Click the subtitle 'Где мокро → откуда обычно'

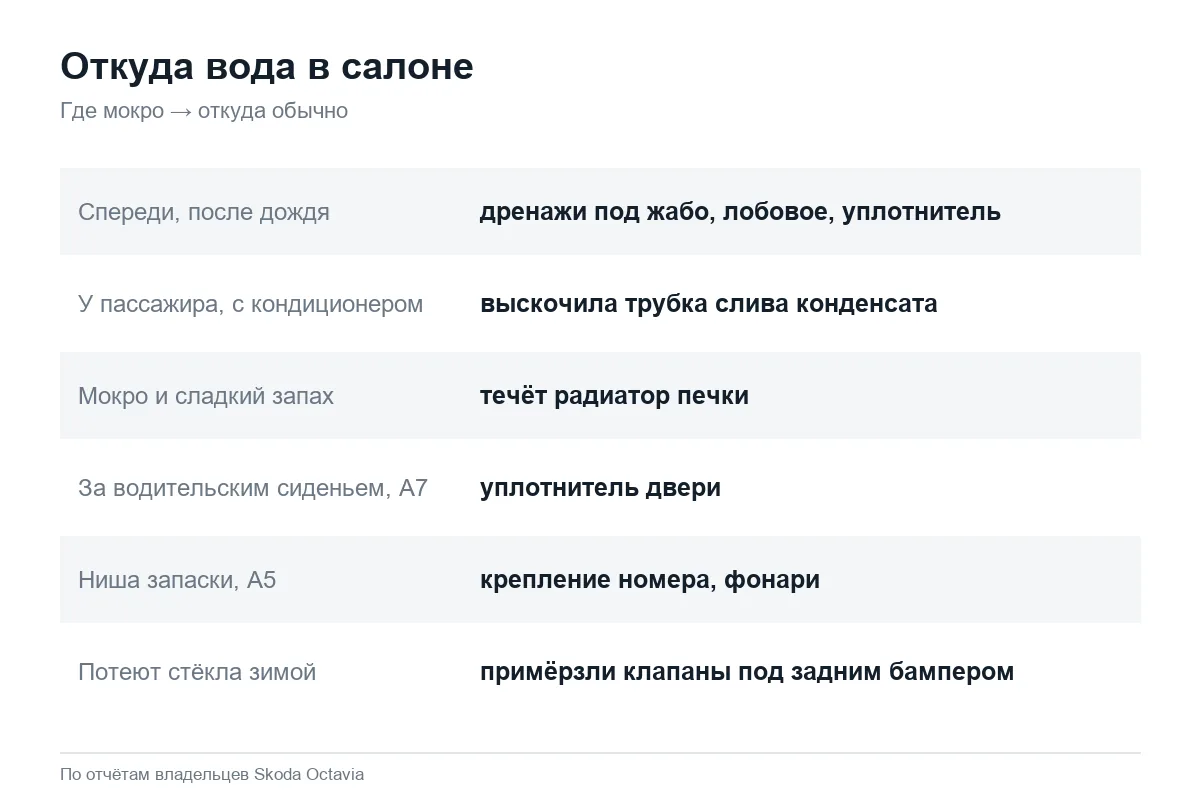(204, 111)
